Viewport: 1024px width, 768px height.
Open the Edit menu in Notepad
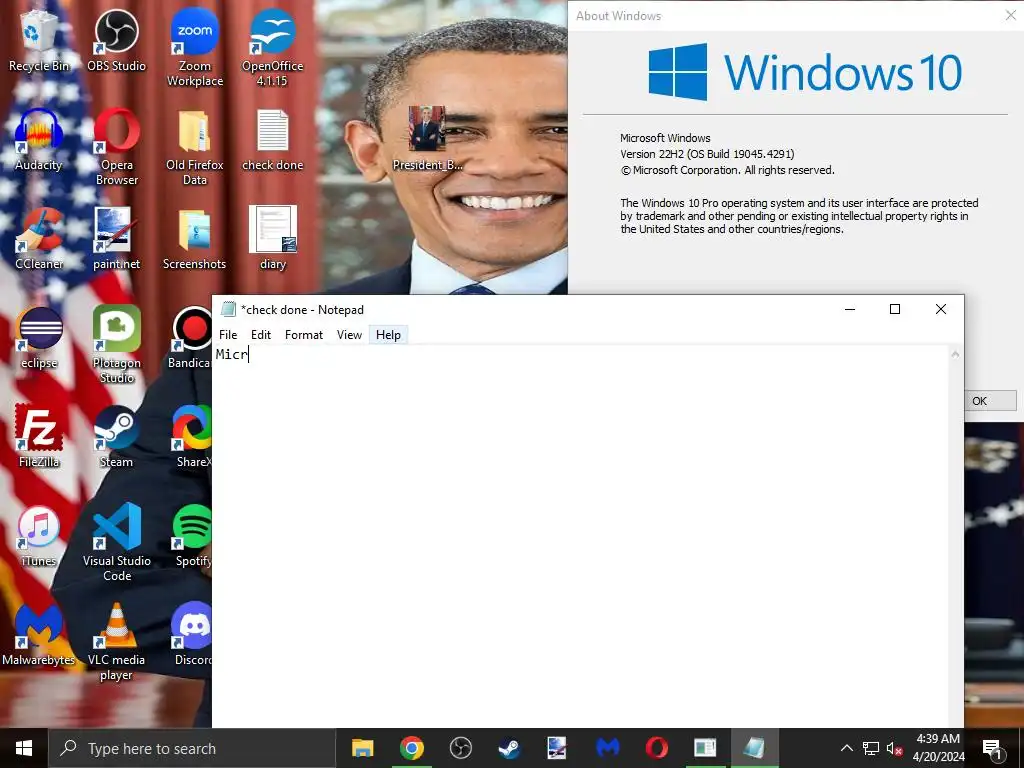pos(261,335)
